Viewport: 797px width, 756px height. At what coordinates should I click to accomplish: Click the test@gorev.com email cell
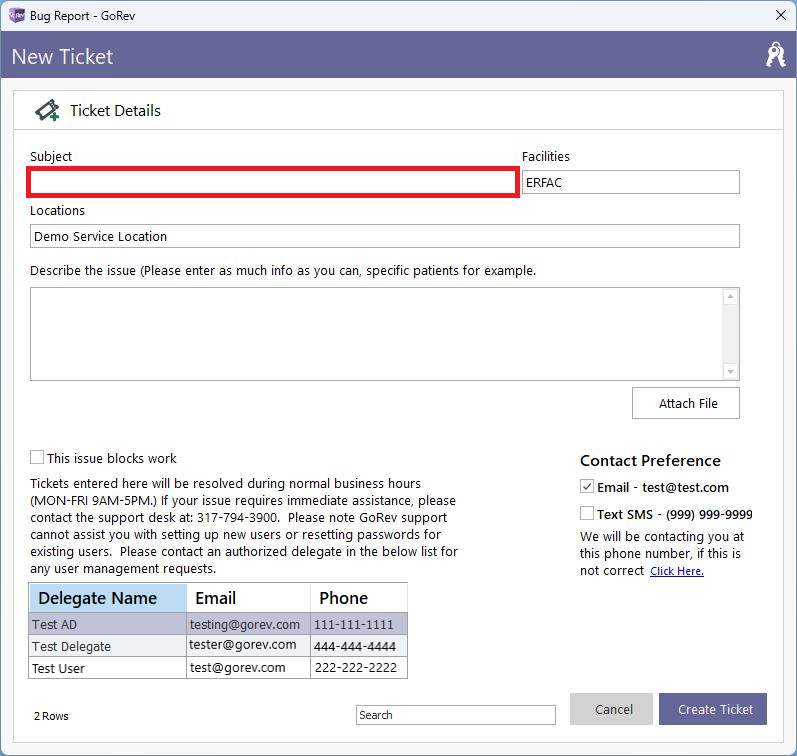click(x=249, y=668)
